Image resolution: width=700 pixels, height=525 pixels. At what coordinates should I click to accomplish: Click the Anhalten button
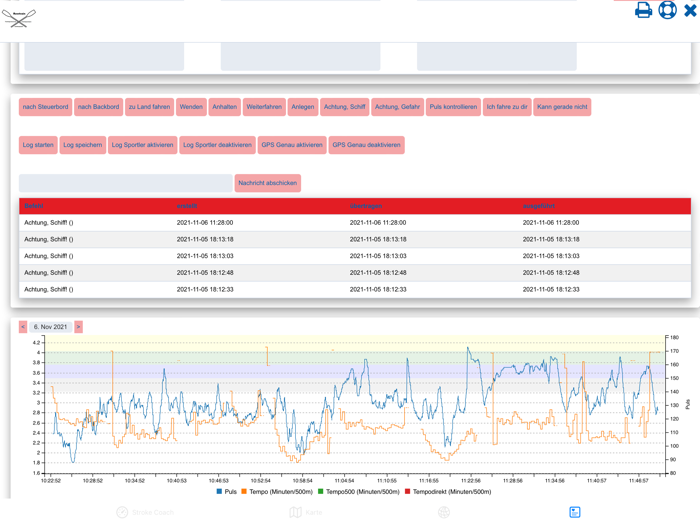(225, 107)
